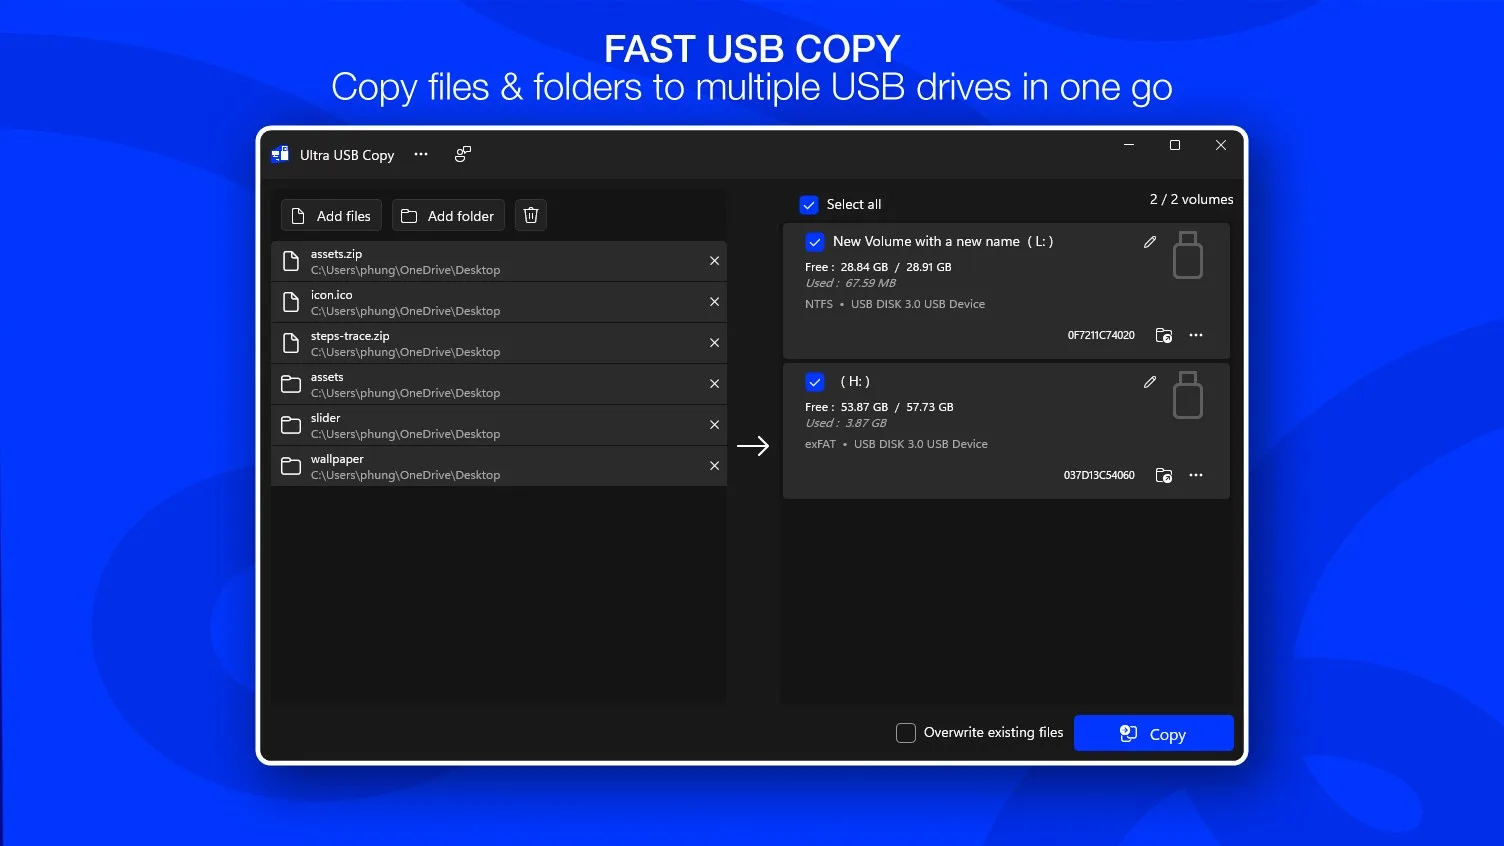The height and width of the screenshot is (846, 1504).
Task: Click 'New Volume with a new name' title
Action: (x=926, y=241)
